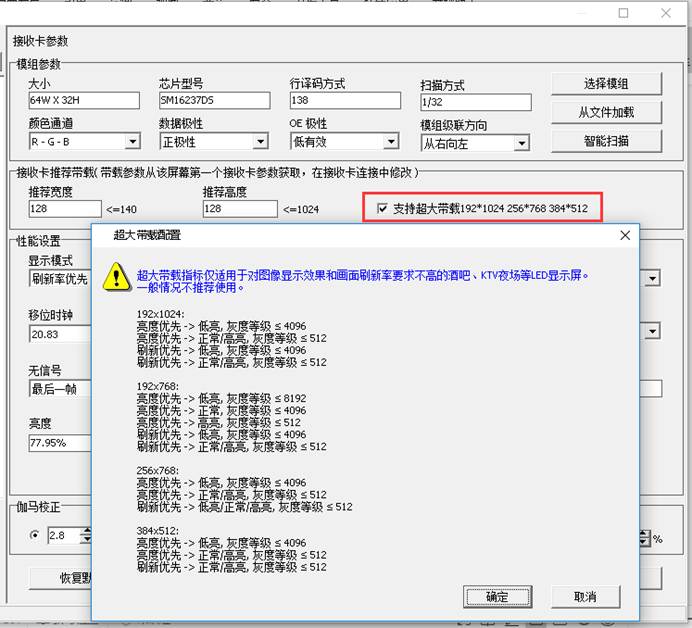Click the 芯片型号 SM16237DS field
692x628 pixels.
[x=213, y=101]
